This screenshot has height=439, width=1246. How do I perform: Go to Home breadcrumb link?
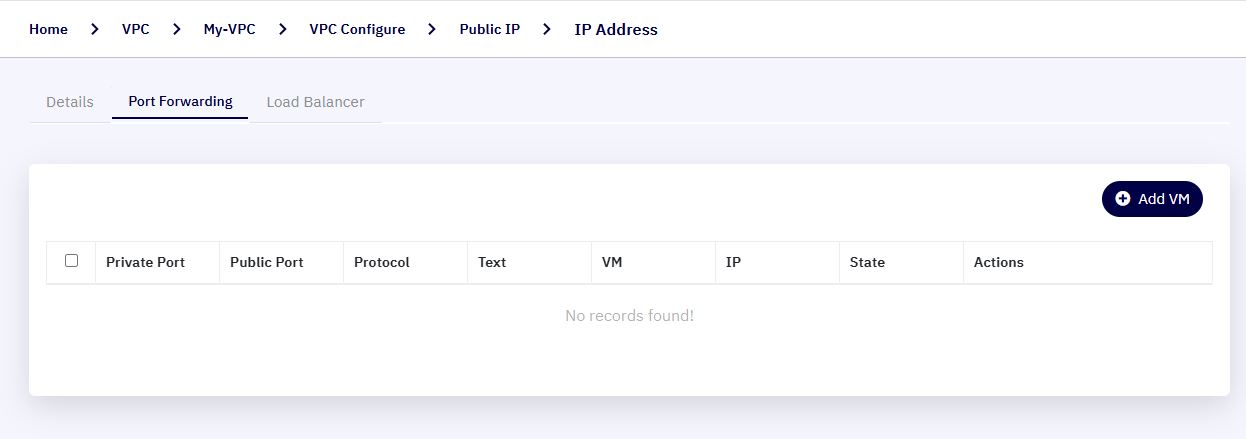pos(48,29)
